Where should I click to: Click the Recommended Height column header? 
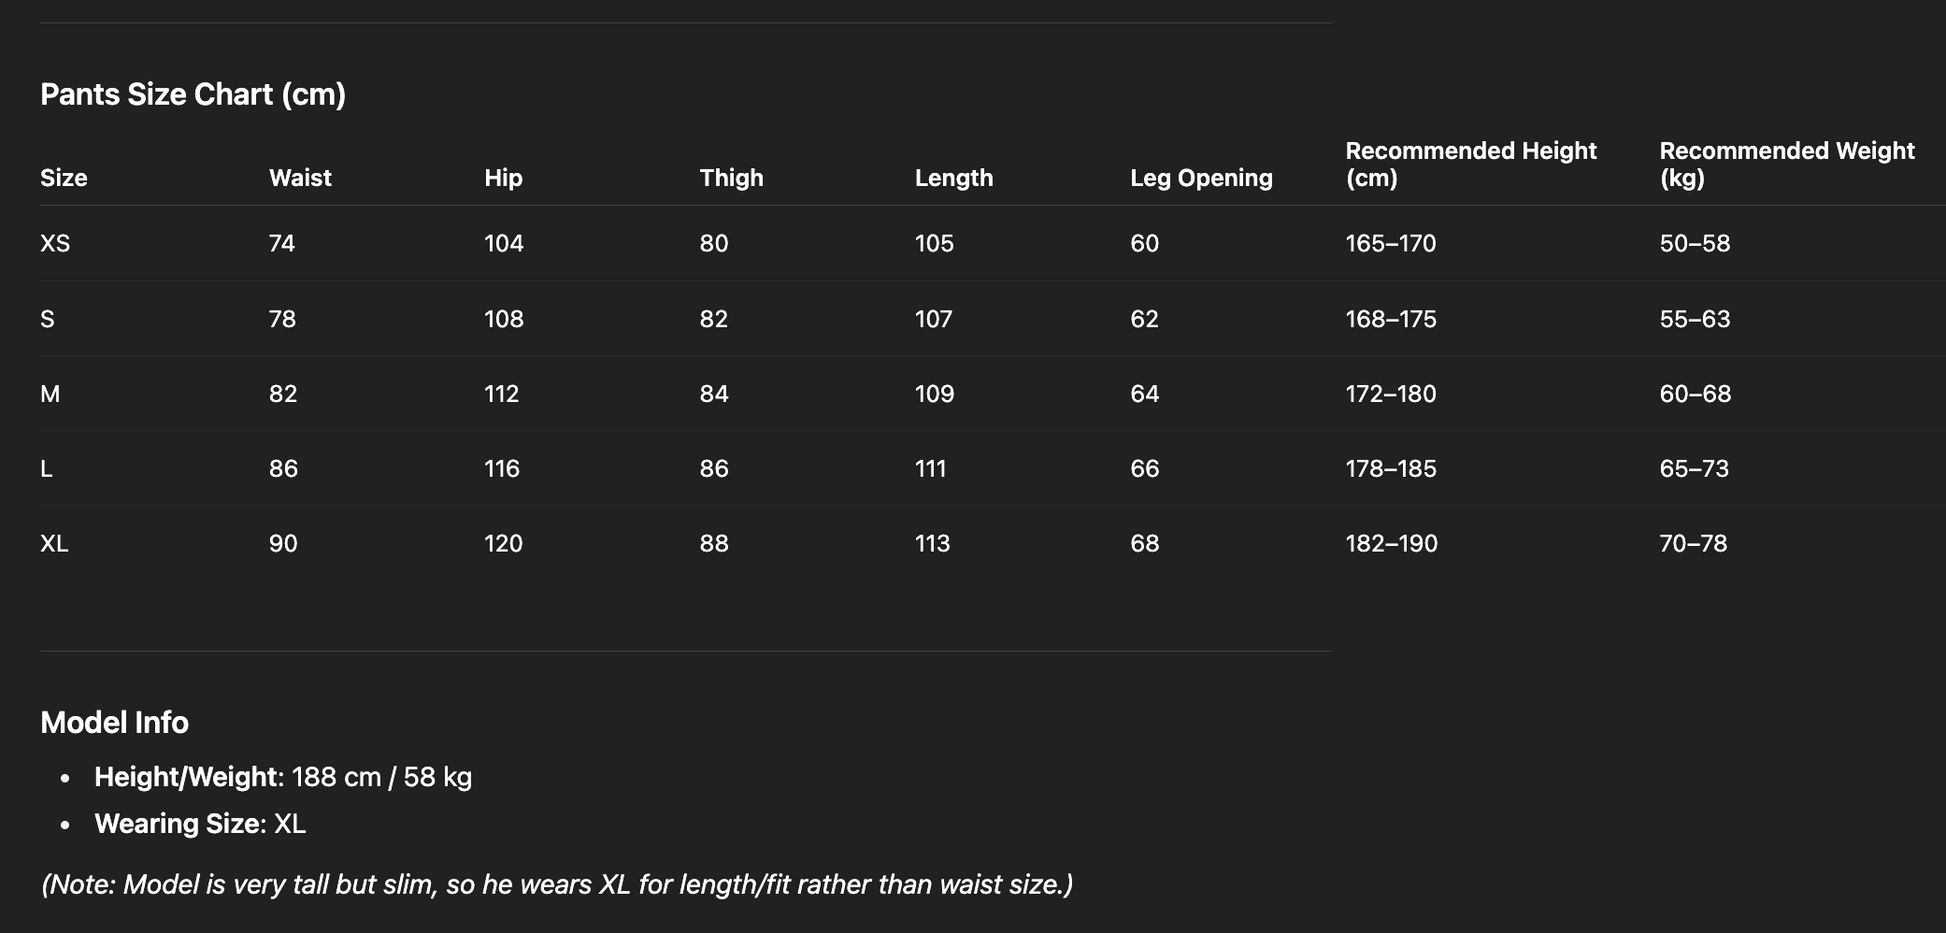click(1470, 164)
